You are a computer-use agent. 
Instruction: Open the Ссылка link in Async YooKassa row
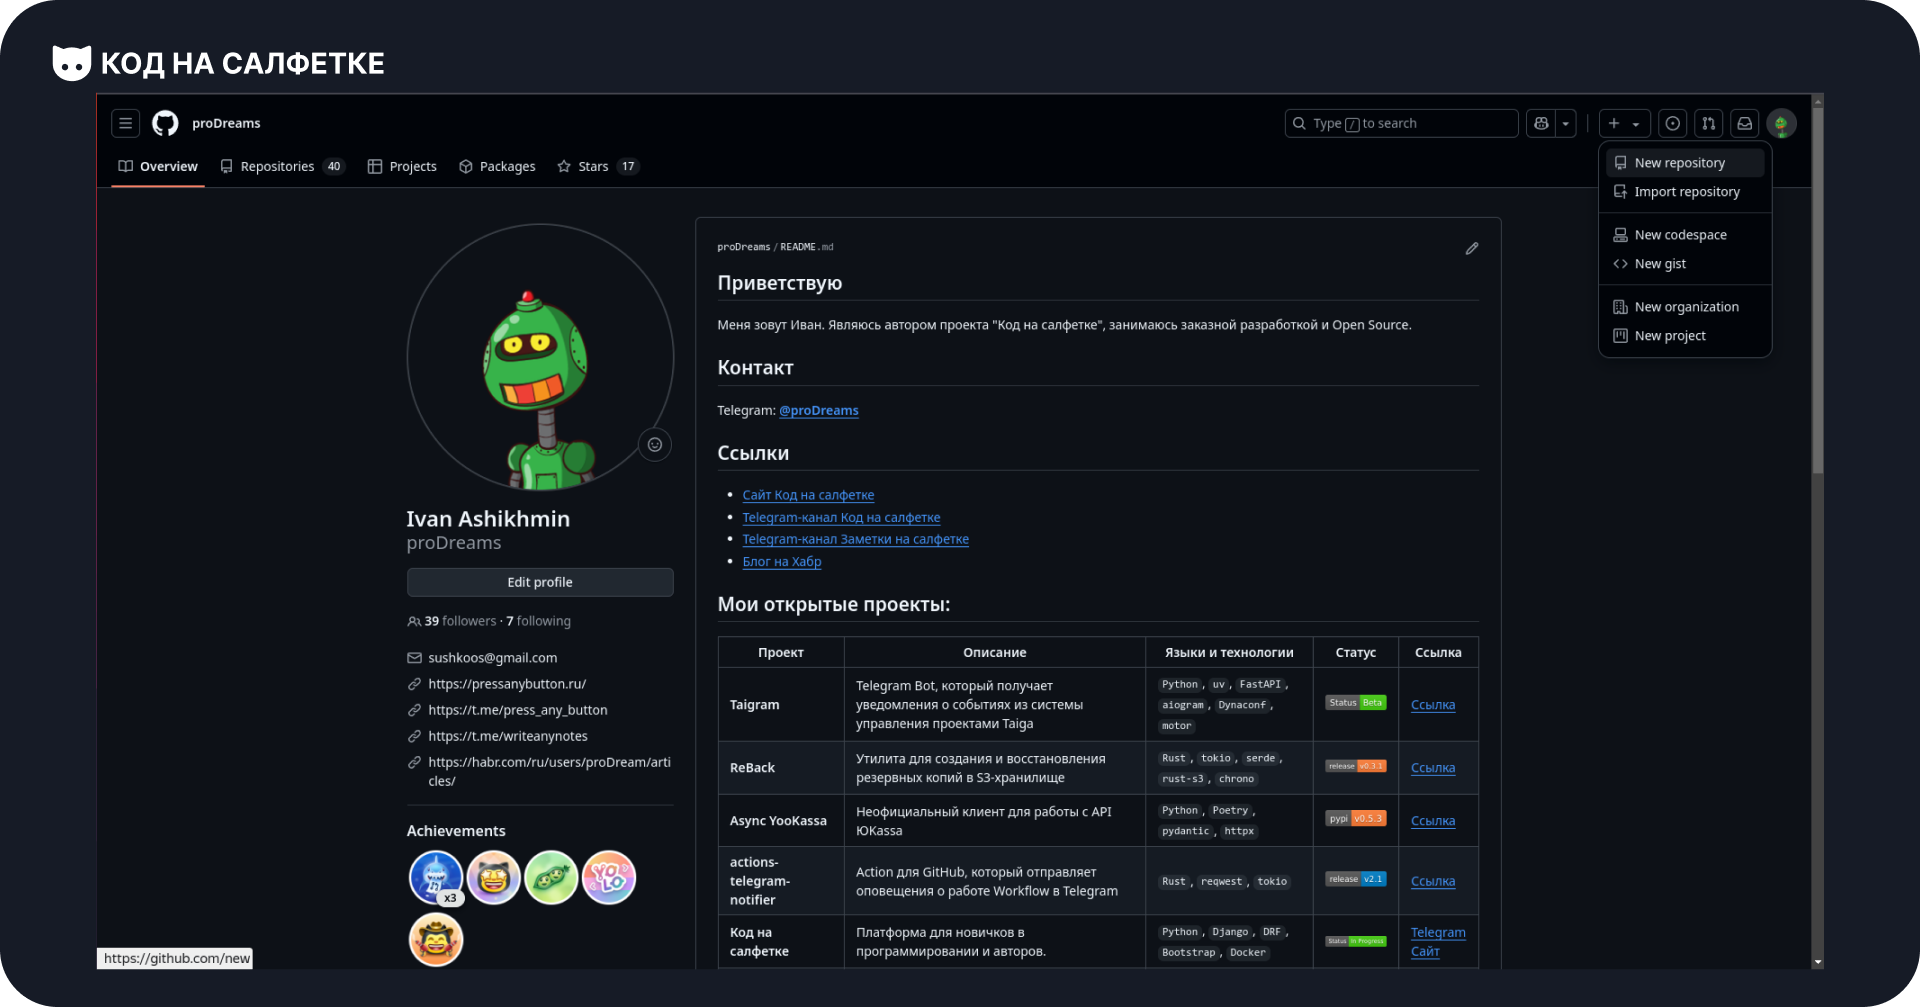pos(1433,821)
